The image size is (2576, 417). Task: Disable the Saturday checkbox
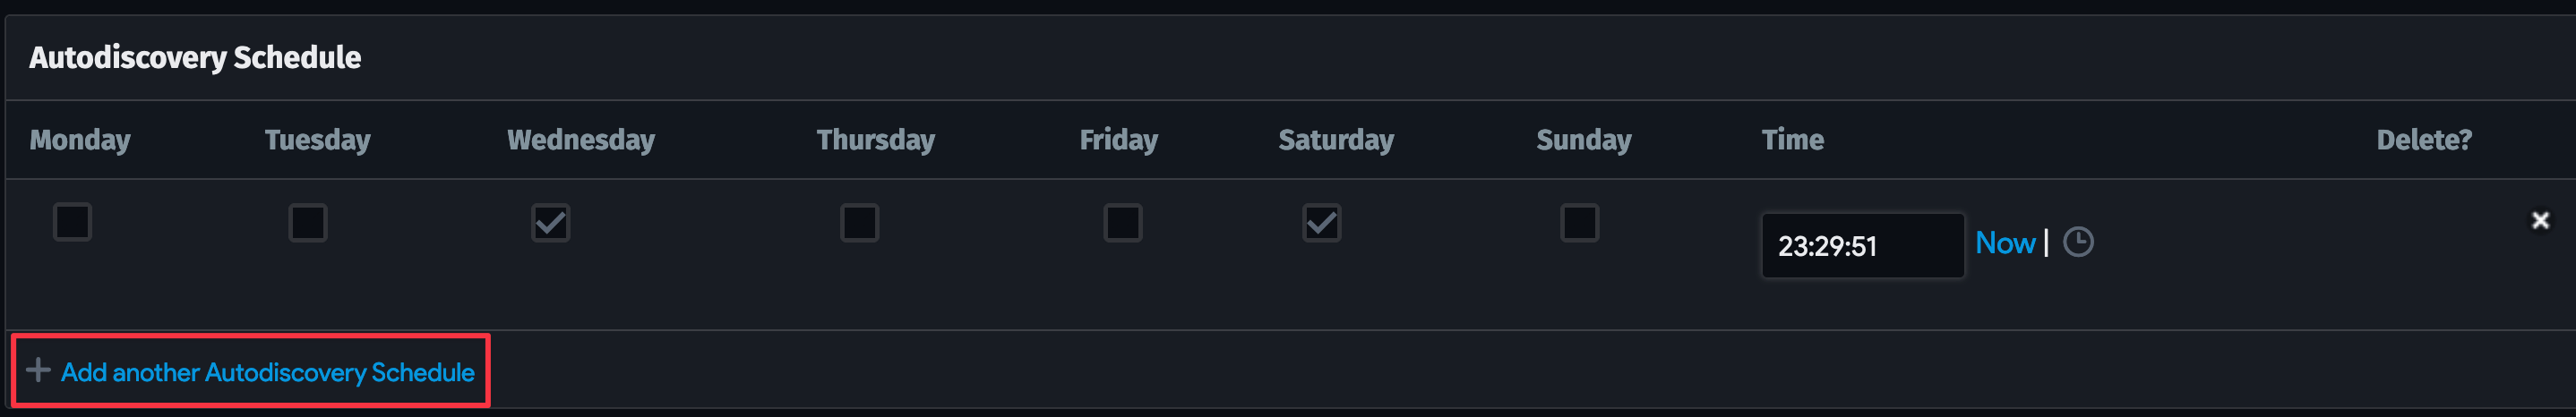(x=1321, y=223)
